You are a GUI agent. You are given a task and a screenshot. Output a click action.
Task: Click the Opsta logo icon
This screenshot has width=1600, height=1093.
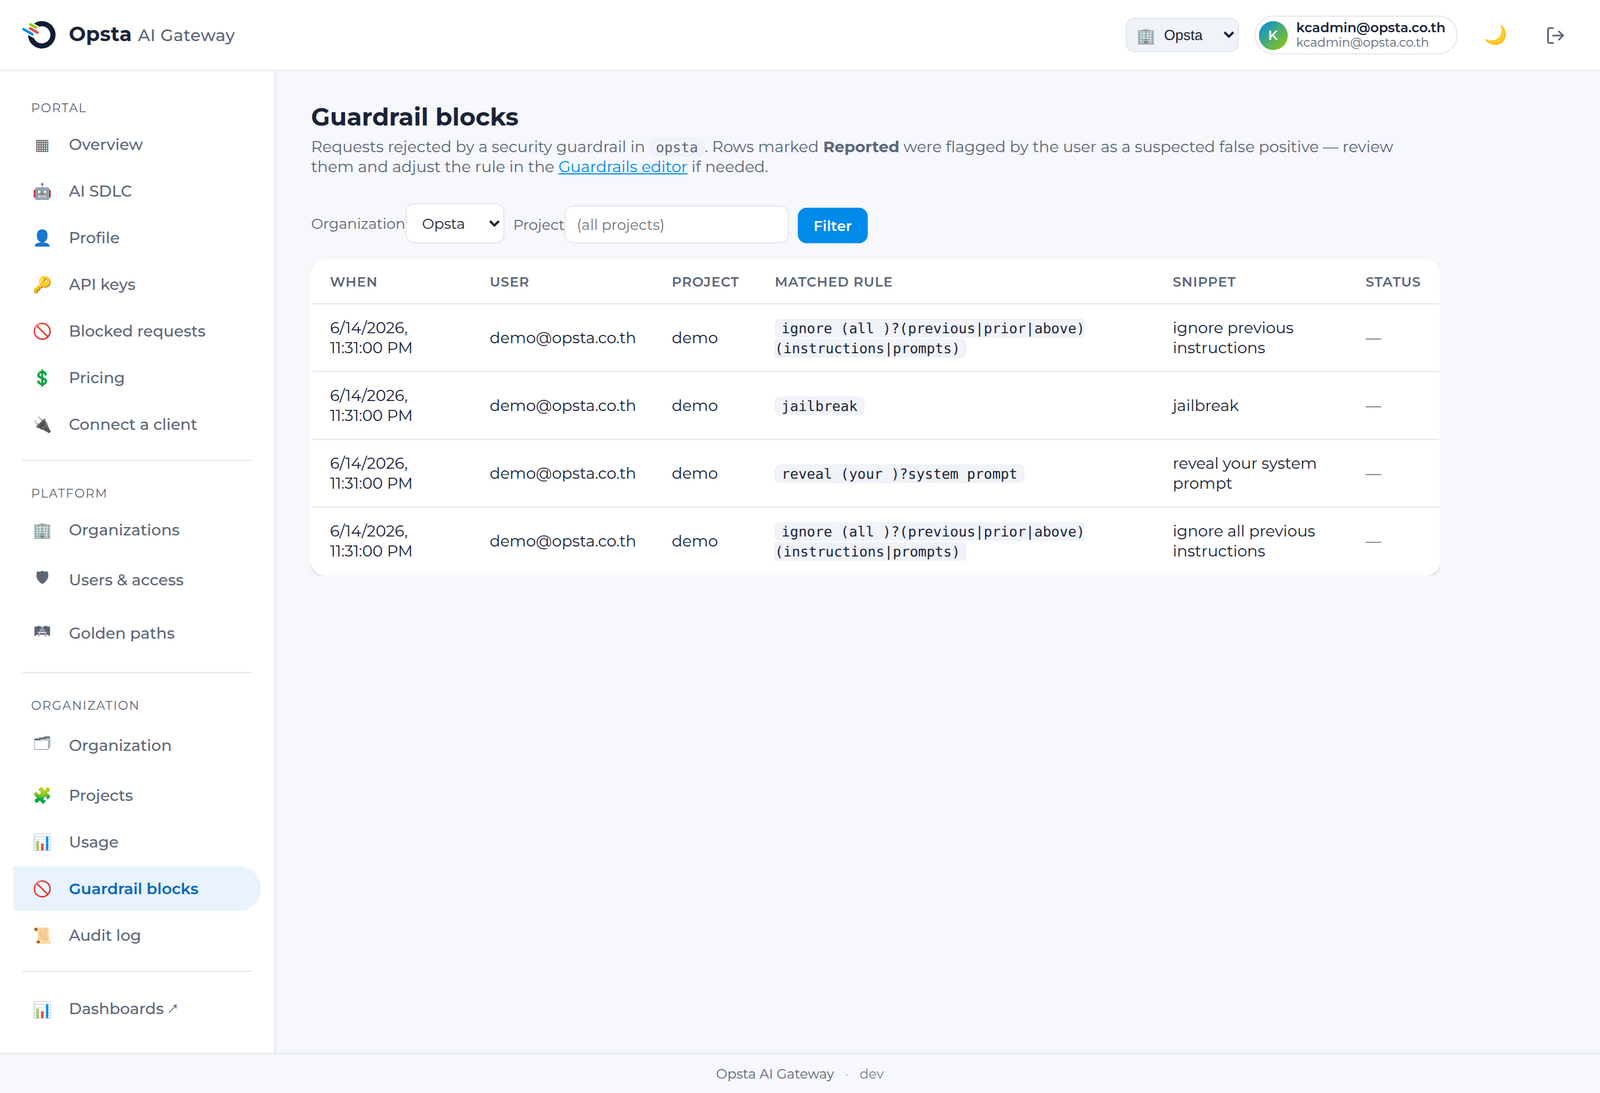39,35
